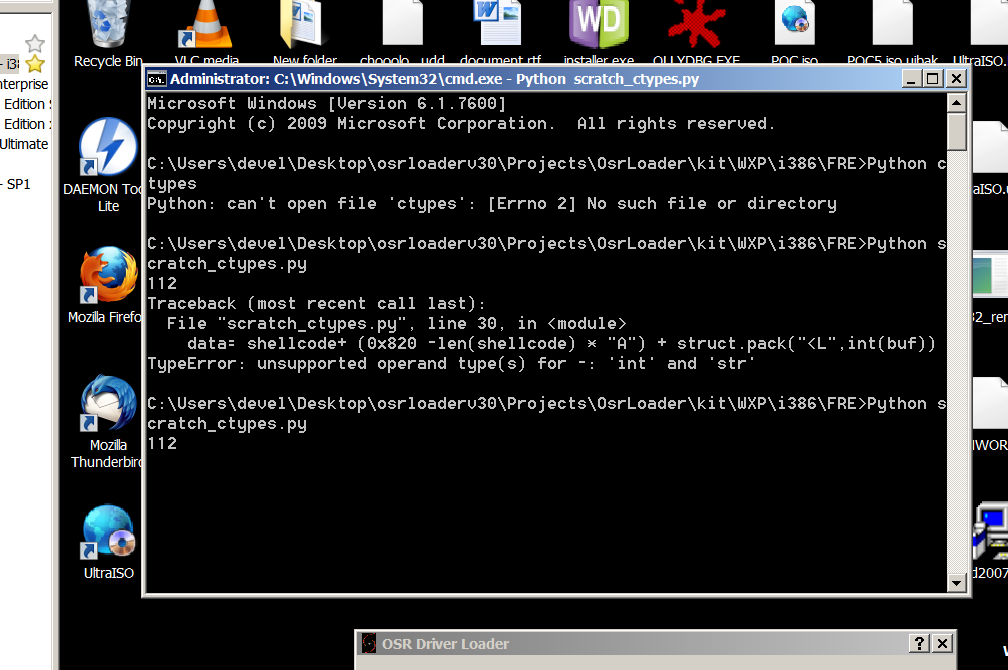1008x670 pixels.
Task: Toggle the gold star in left panel
Action: point(35,64)
